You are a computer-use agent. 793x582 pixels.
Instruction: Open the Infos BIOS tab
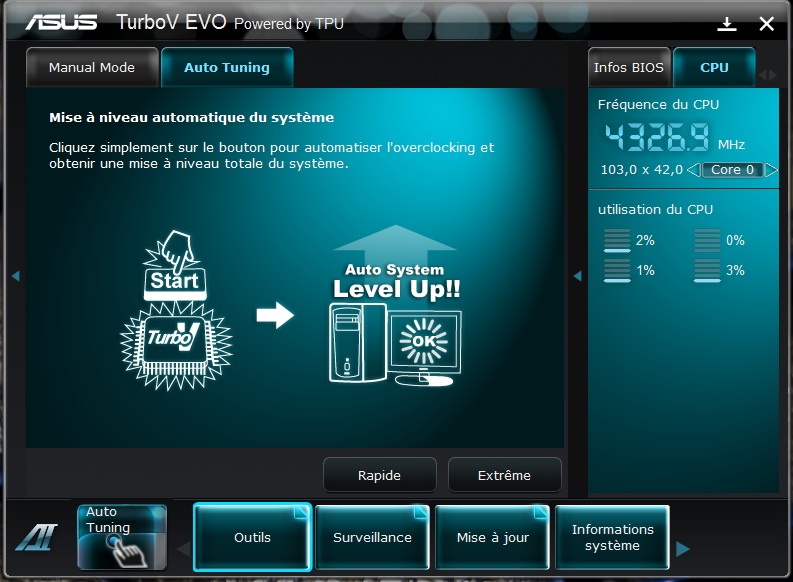[628, 68]
